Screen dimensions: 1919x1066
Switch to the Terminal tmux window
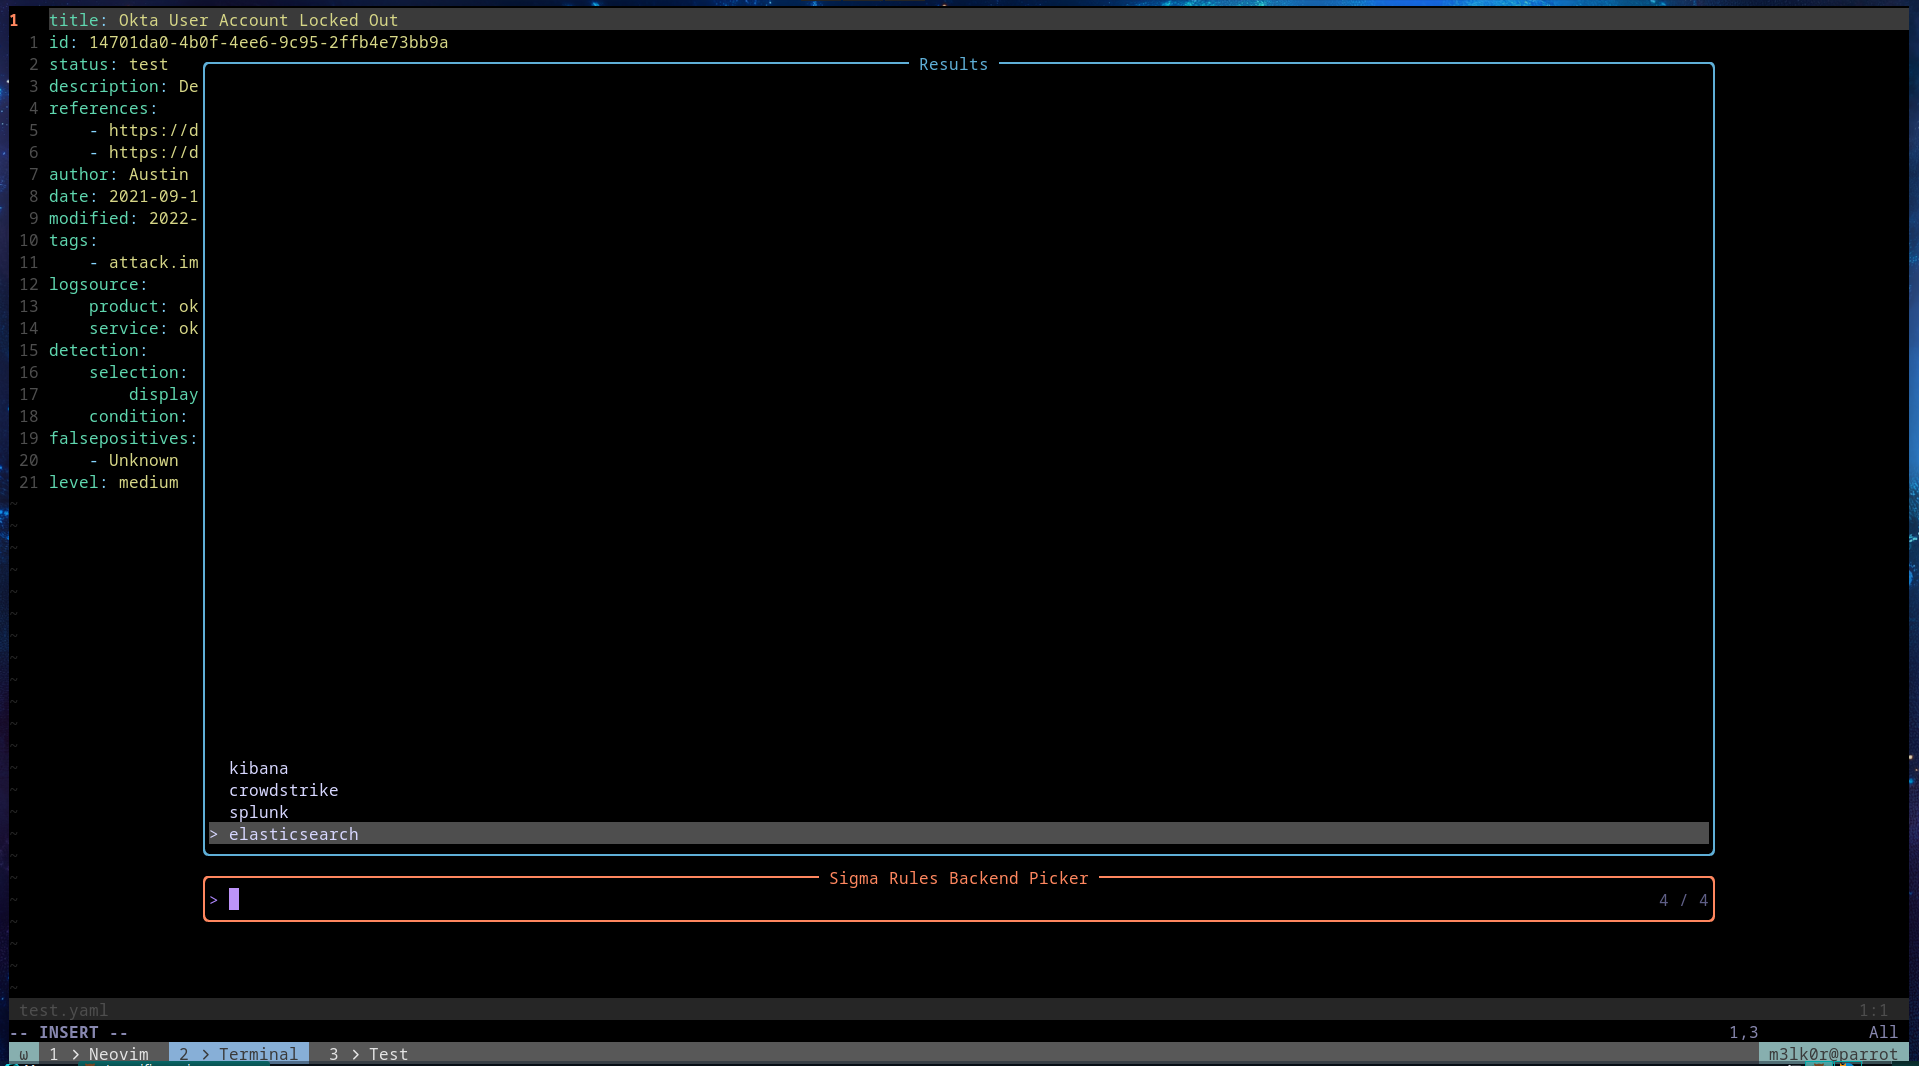(x=237, y=1053)
